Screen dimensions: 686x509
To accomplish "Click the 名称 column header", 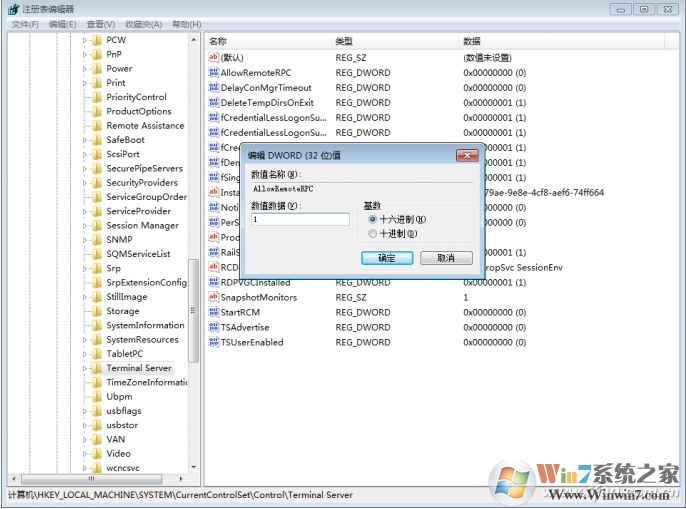I will (x=268, y=41).
